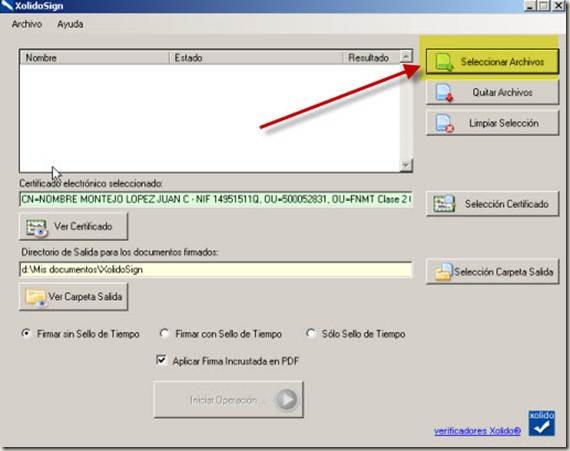Minimize the XolidoSign window
The width and height of the screenshot is (570, 451).
(x=530, y=5)
